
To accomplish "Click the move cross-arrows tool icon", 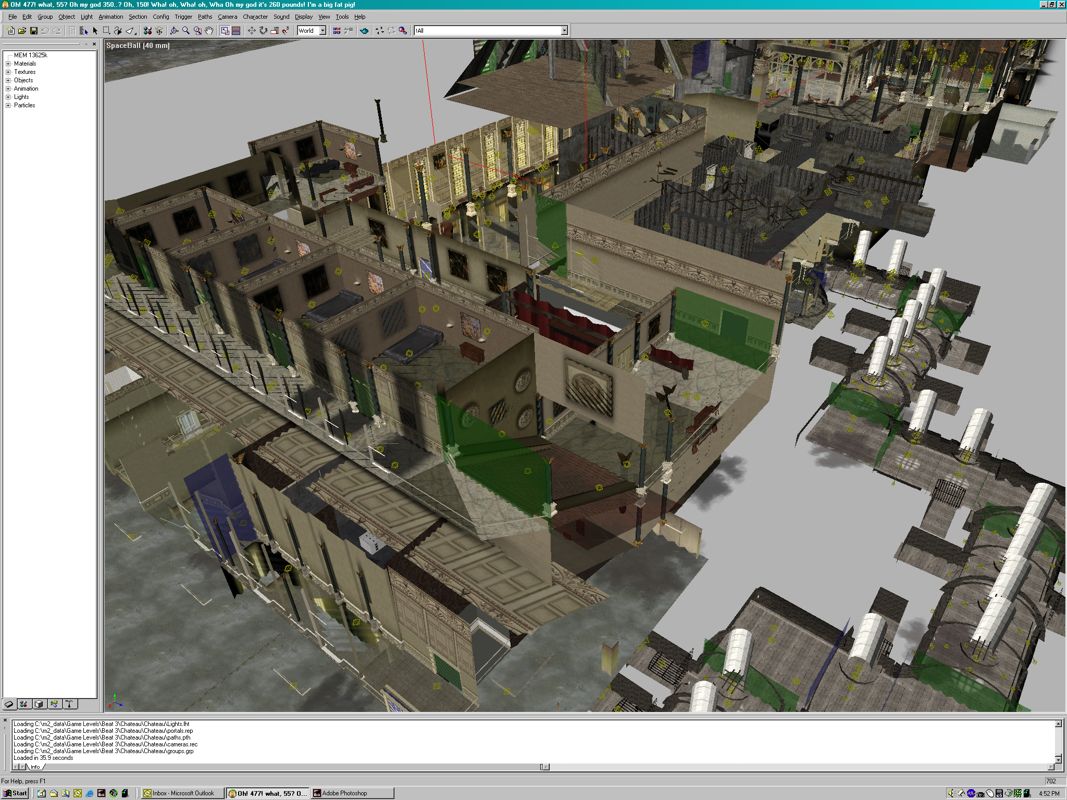I will (251, 31).
